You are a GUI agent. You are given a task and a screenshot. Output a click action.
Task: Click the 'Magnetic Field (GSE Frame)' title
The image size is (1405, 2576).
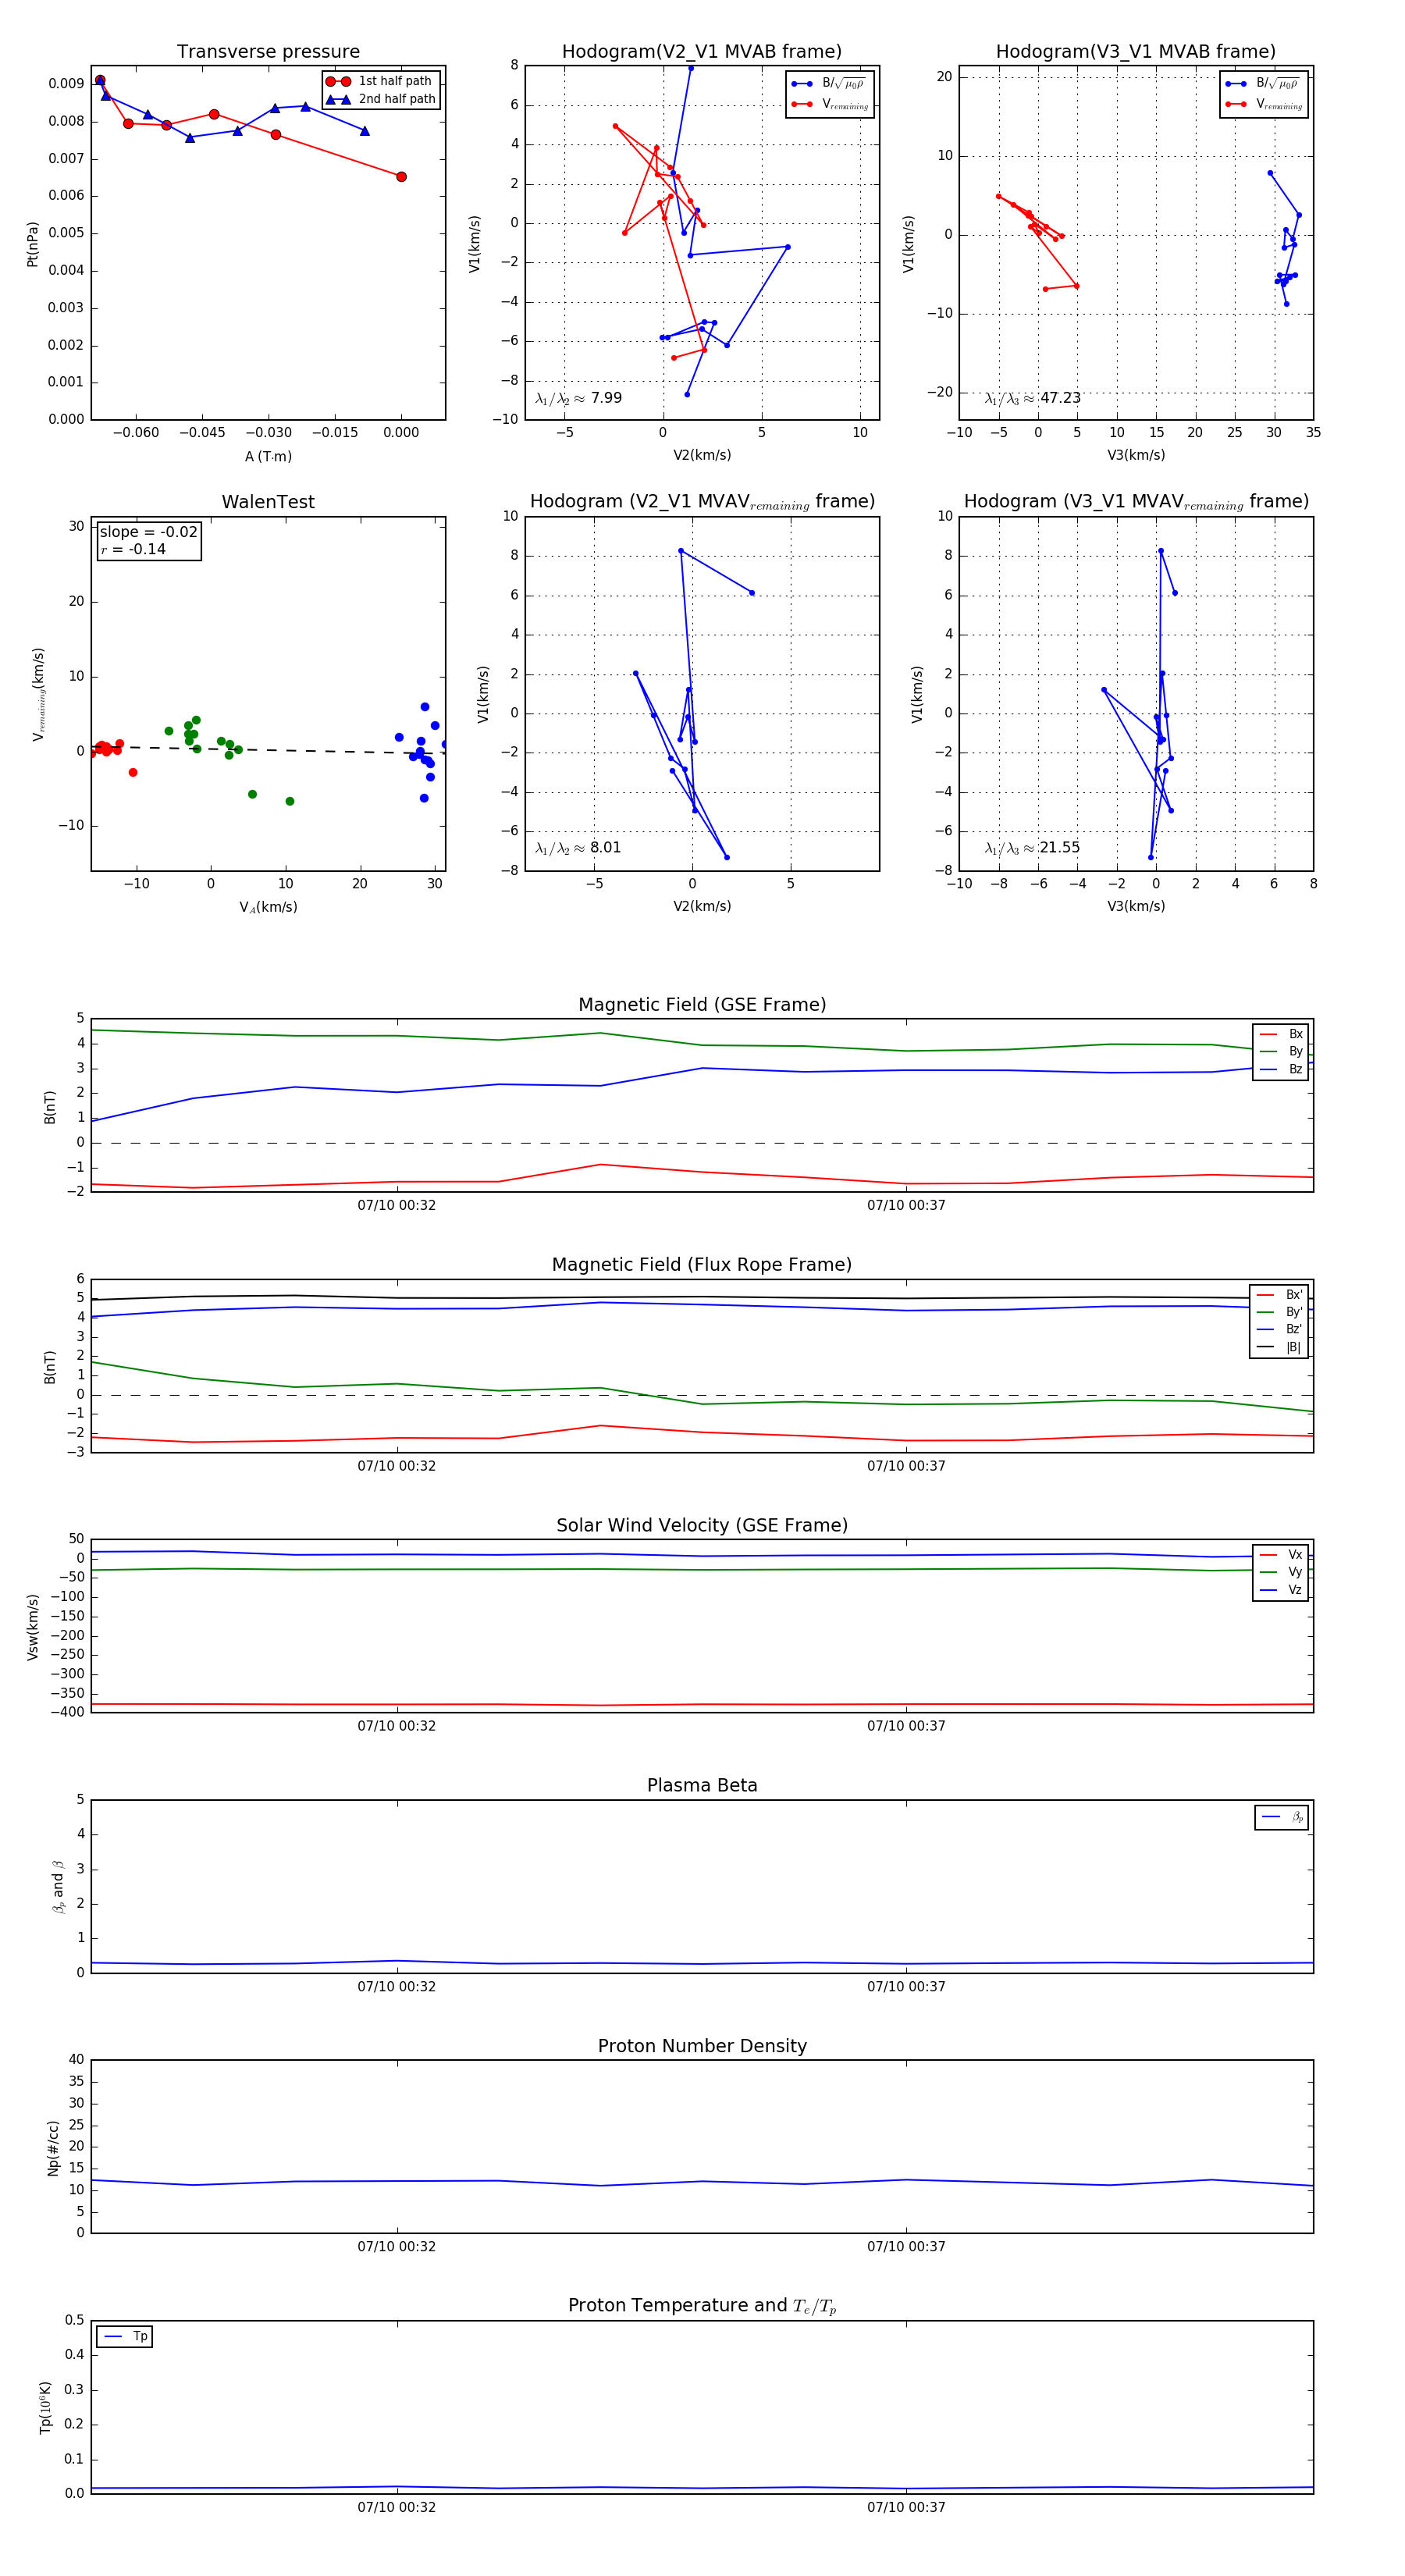(702, 1005)
